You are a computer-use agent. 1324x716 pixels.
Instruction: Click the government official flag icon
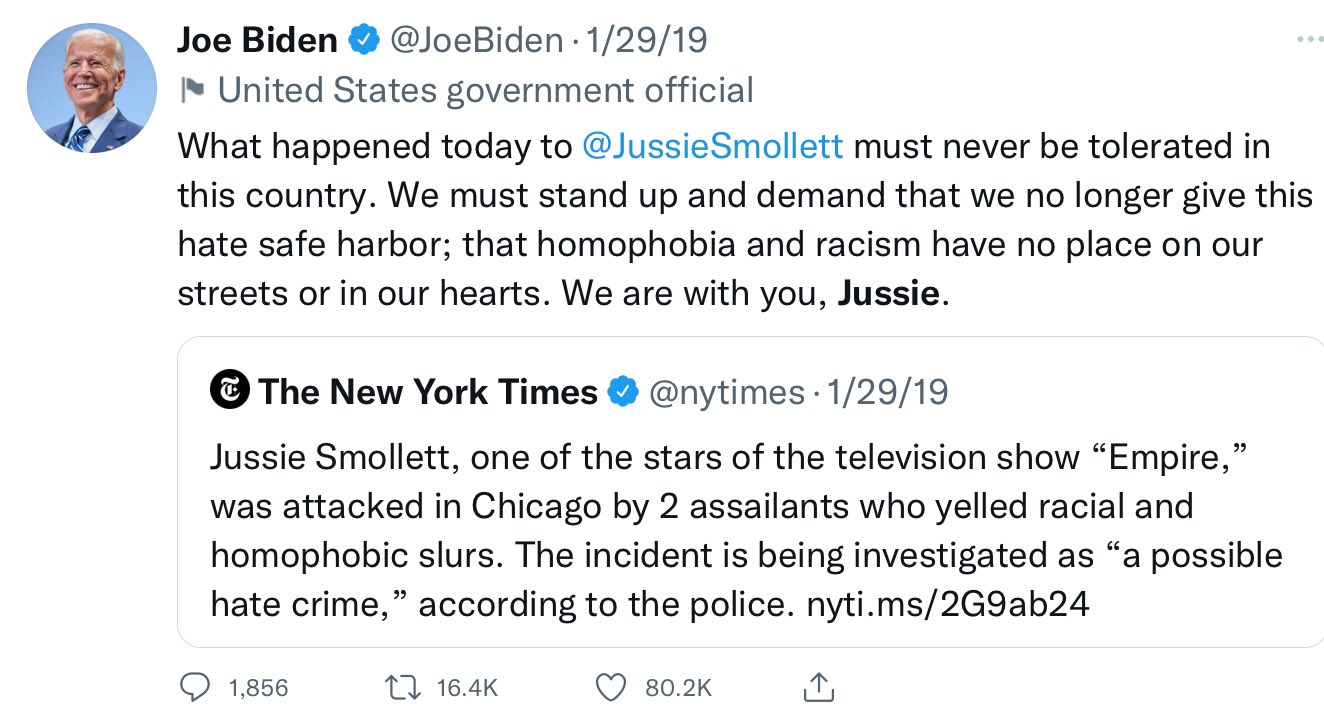[190, 91]
